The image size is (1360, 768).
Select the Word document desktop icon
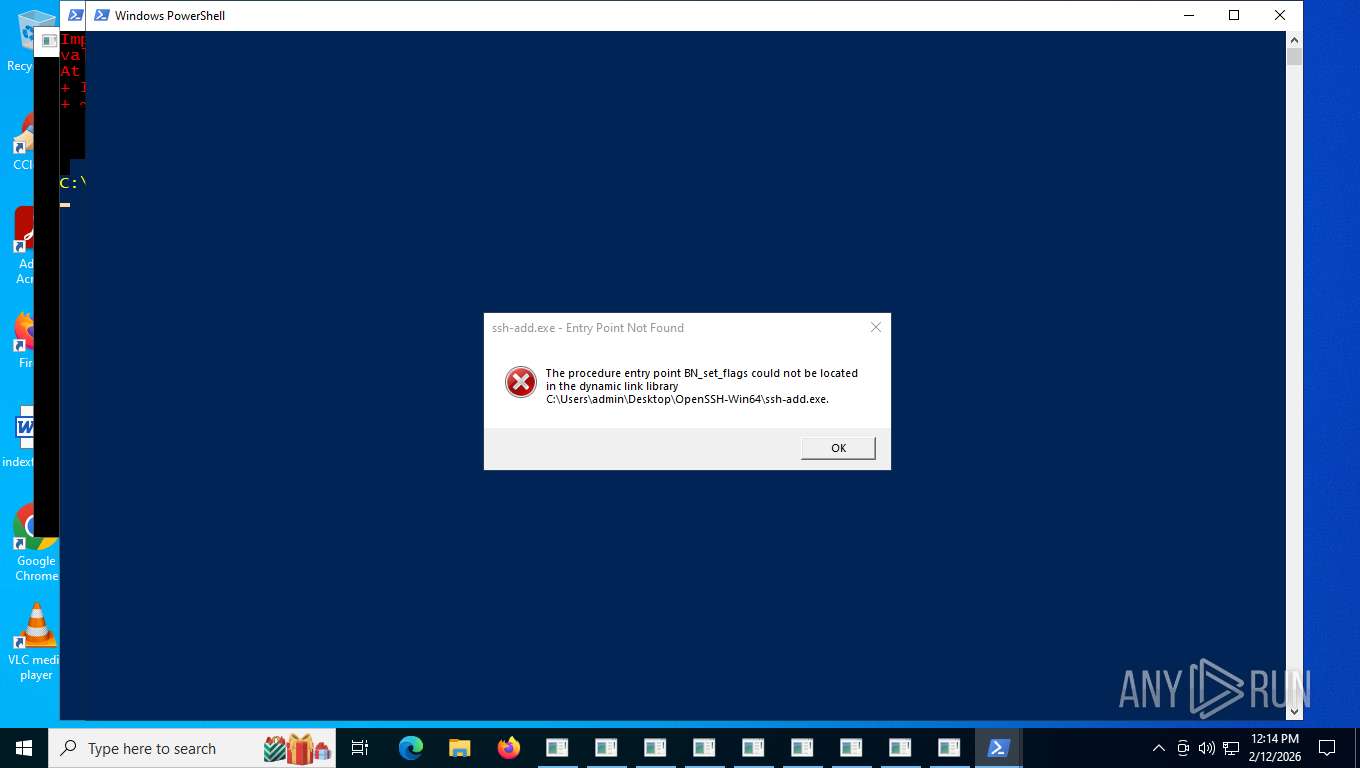(18, 438)
